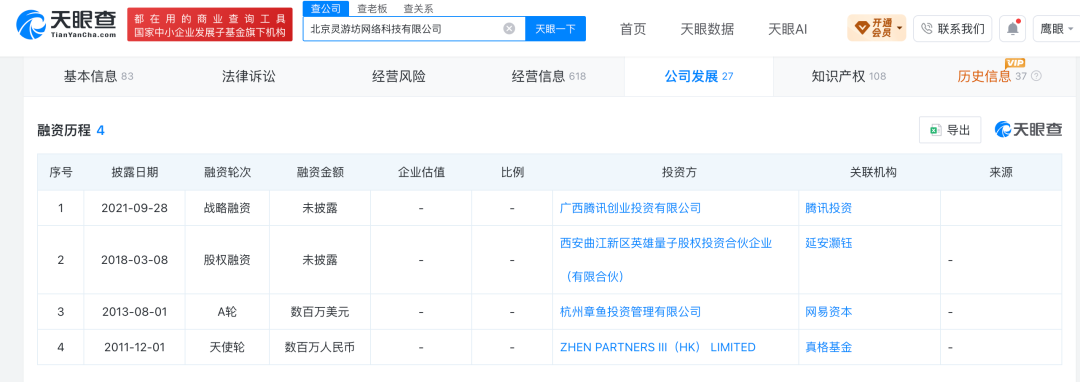
Task: Switch to the 查老板 search tab
Action: pos(372,9)
